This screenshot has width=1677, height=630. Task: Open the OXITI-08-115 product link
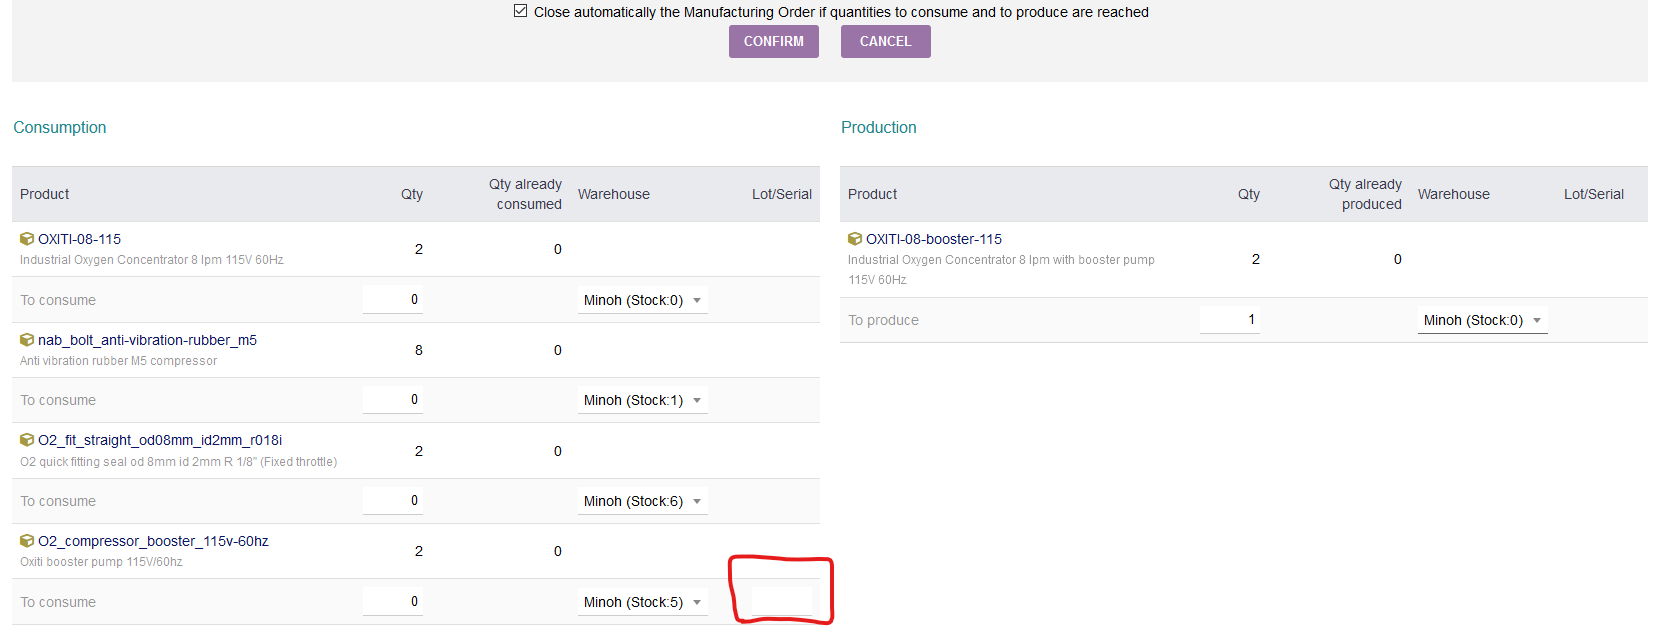tap(79, 239)
